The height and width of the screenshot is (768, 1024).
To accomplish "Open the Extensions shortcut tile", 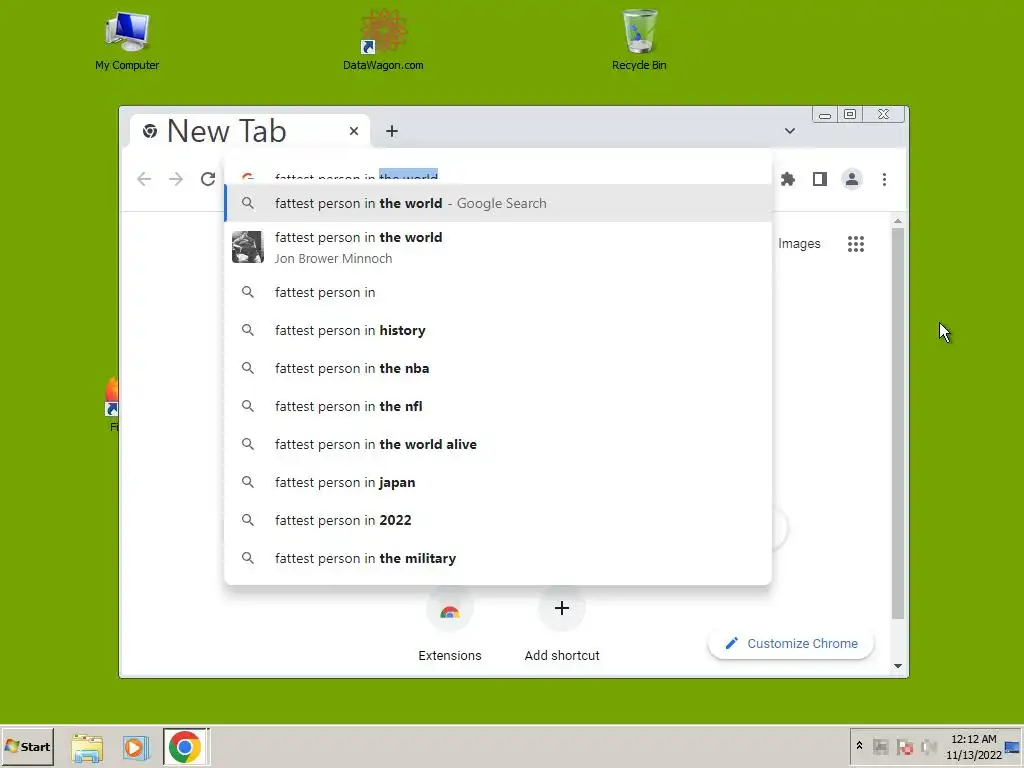I will tap(449, 625).
